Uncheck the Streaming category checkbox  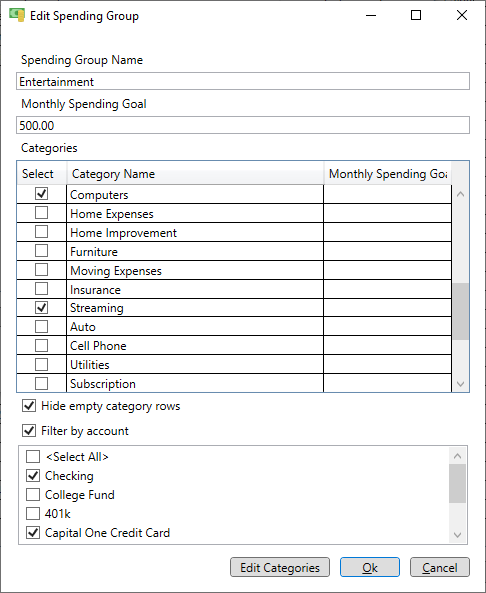point(42,307)
